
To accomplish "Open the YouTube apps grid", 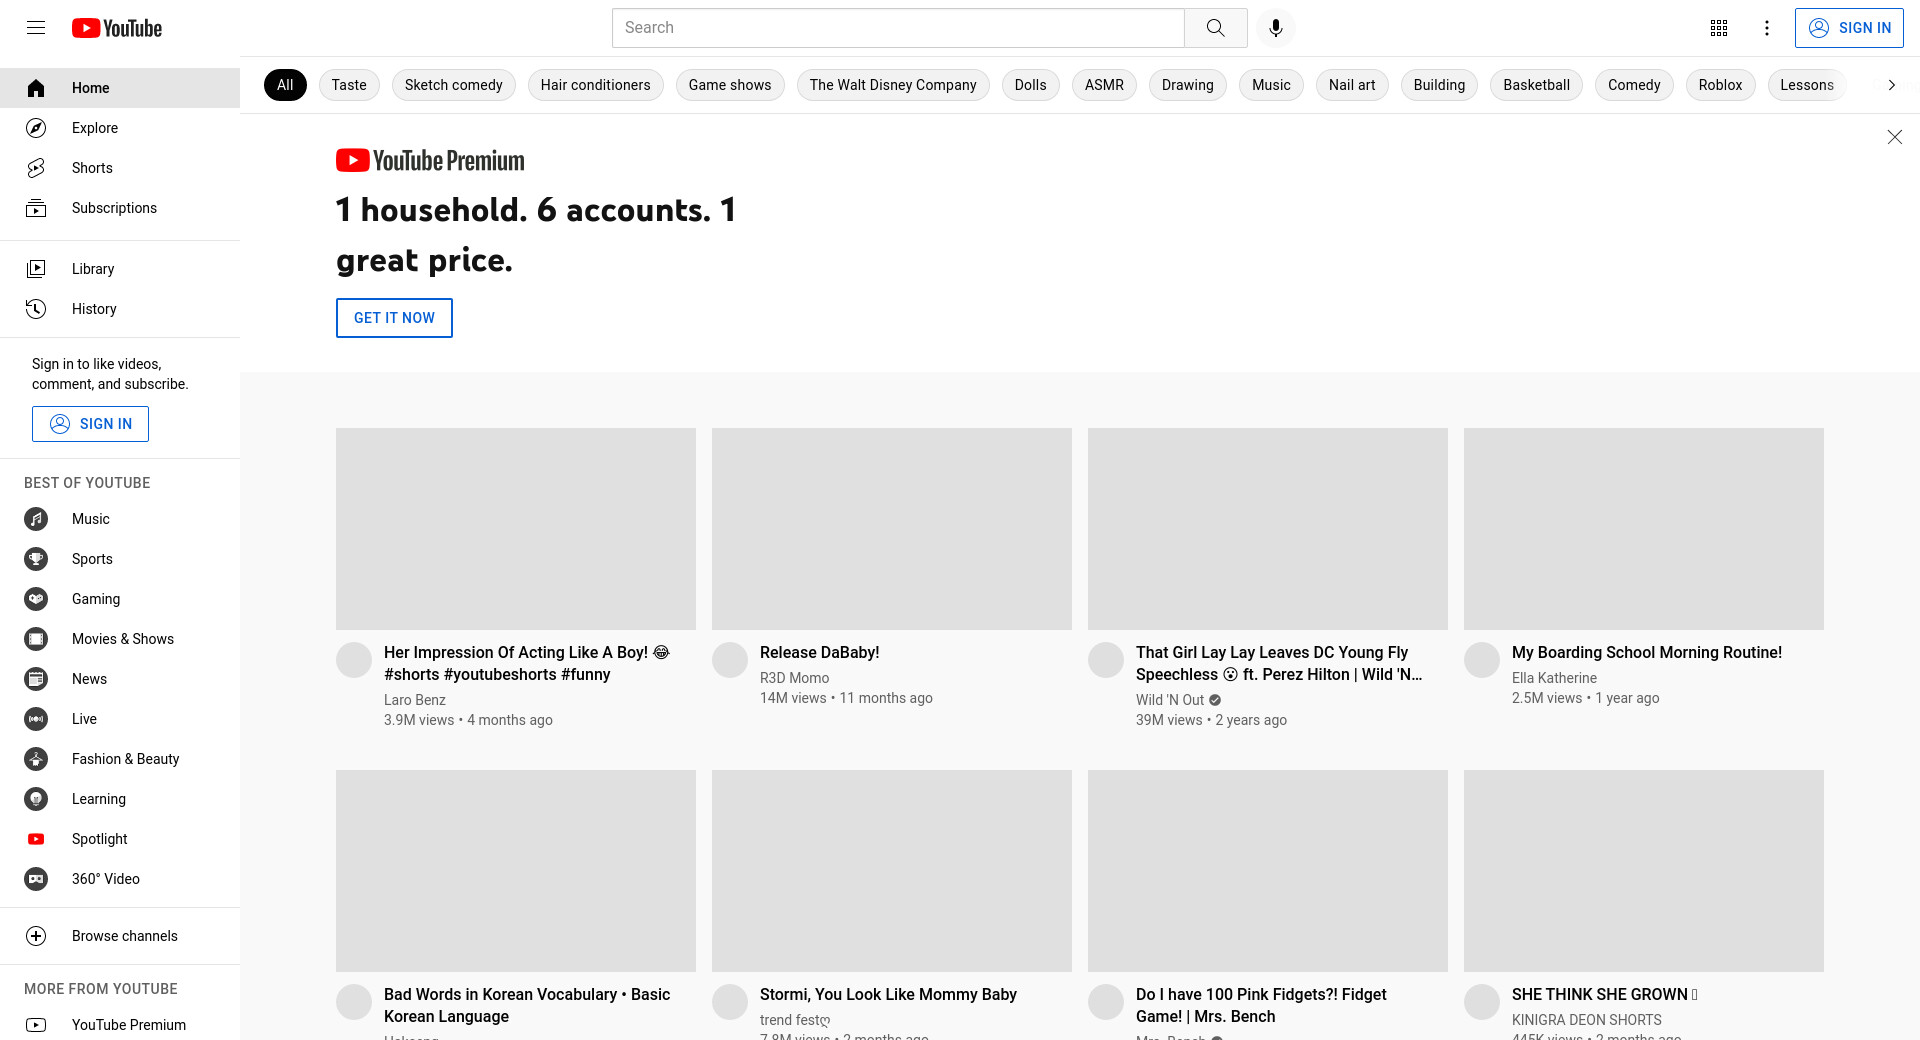I will click(1719, 28).
